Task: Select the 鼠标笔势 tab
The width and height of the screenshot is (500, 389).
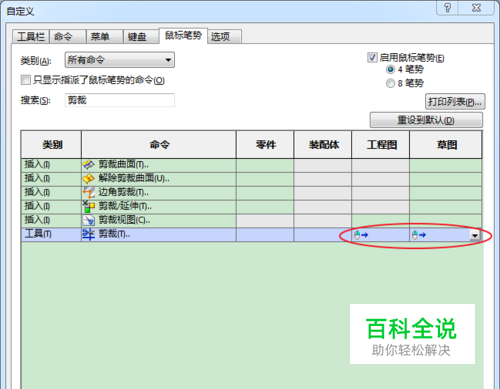Action: (x=183, y=35)
